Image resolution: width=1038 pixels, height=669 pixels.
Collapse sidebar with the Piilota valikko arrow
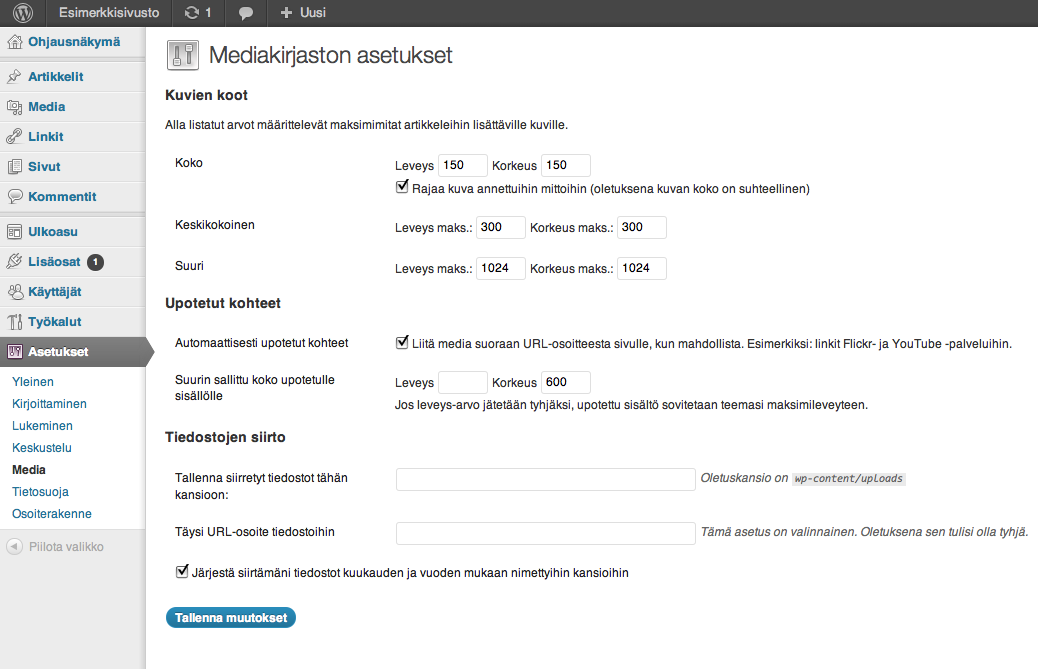click(x=14, y=547)
